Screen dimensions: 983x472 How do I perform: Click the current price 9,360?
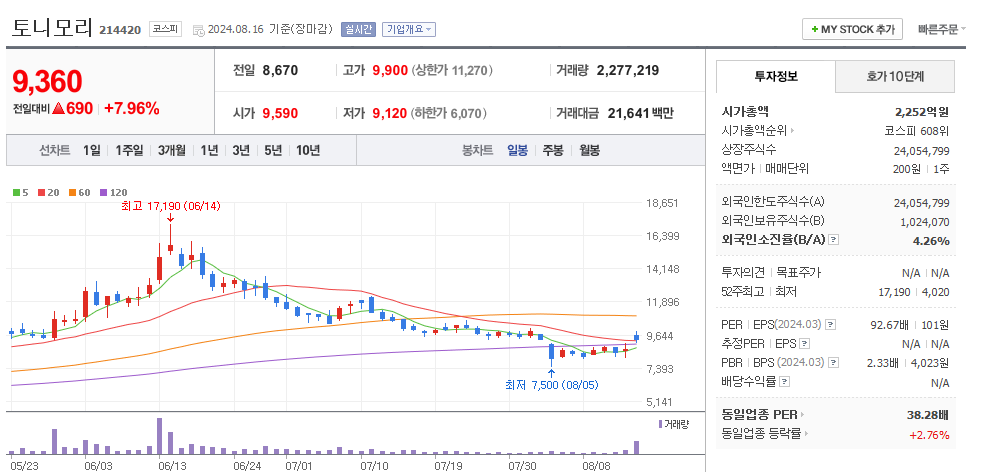click(48, 81)
